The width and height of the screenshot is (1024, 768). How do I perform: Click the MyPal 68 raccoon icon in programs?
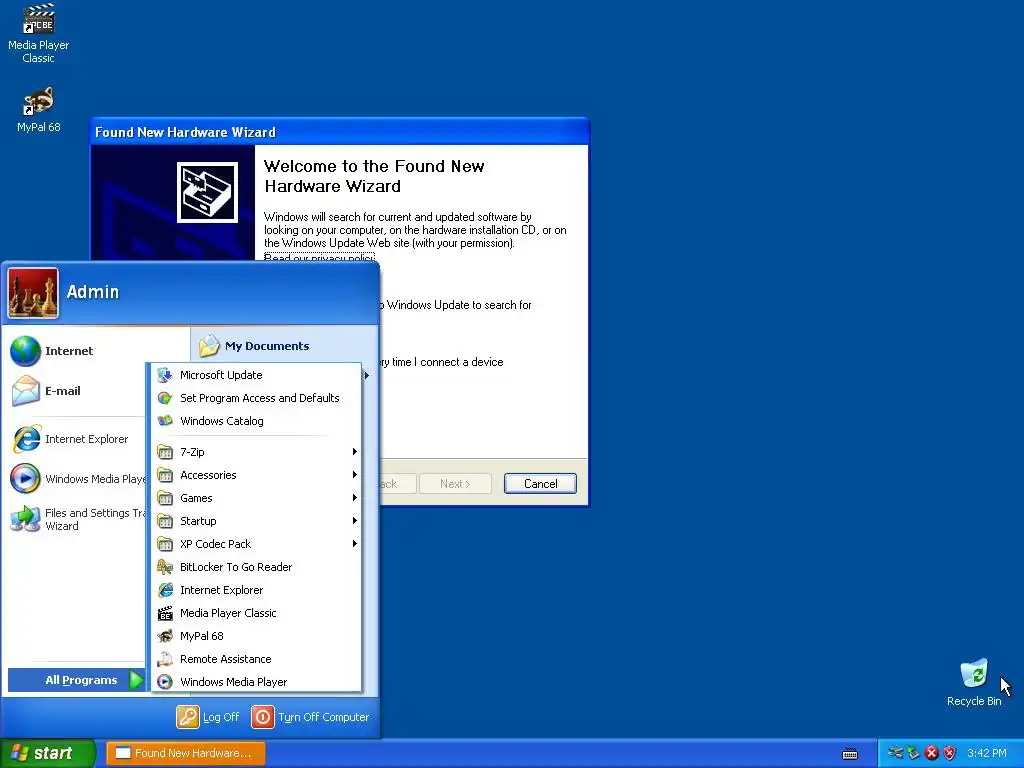[165, 635]
